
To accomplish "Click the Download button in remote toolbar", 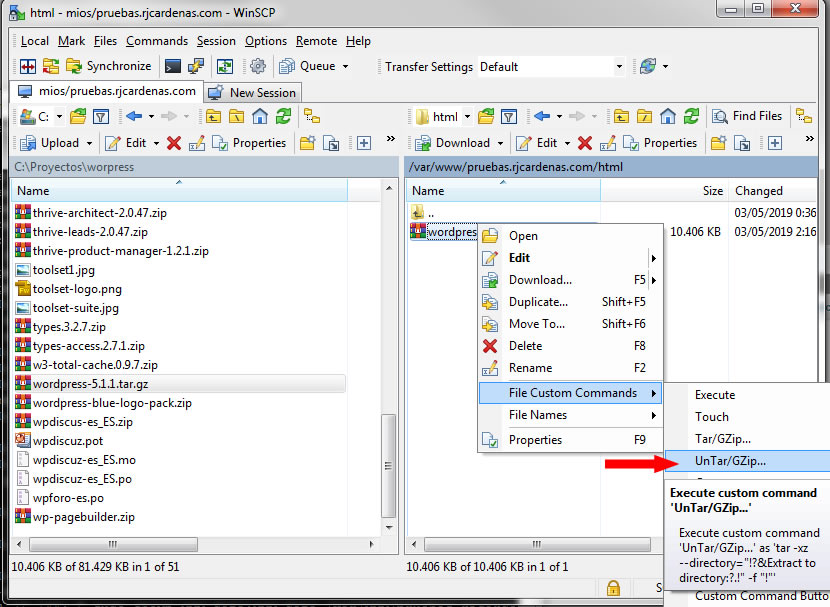I will click(x=453, y=143).
